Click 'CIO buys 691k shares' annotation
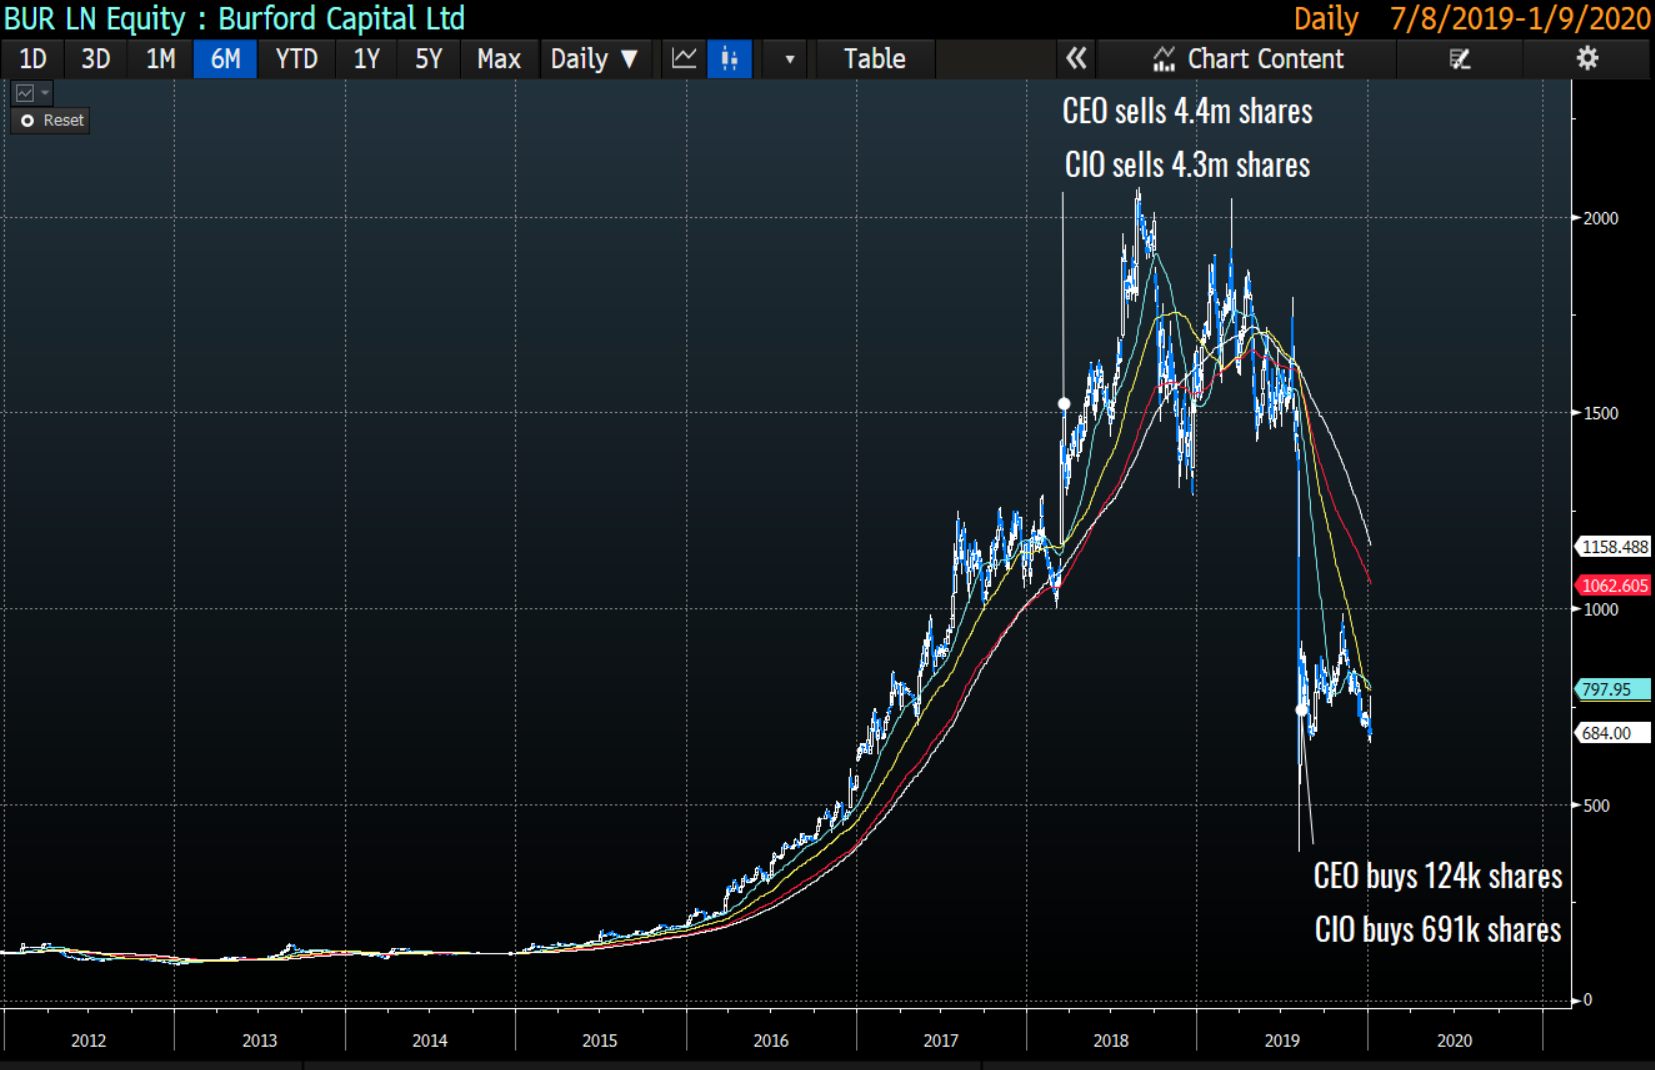The width and height of the screenshot is (1655, 1070). pos(1438,930)
